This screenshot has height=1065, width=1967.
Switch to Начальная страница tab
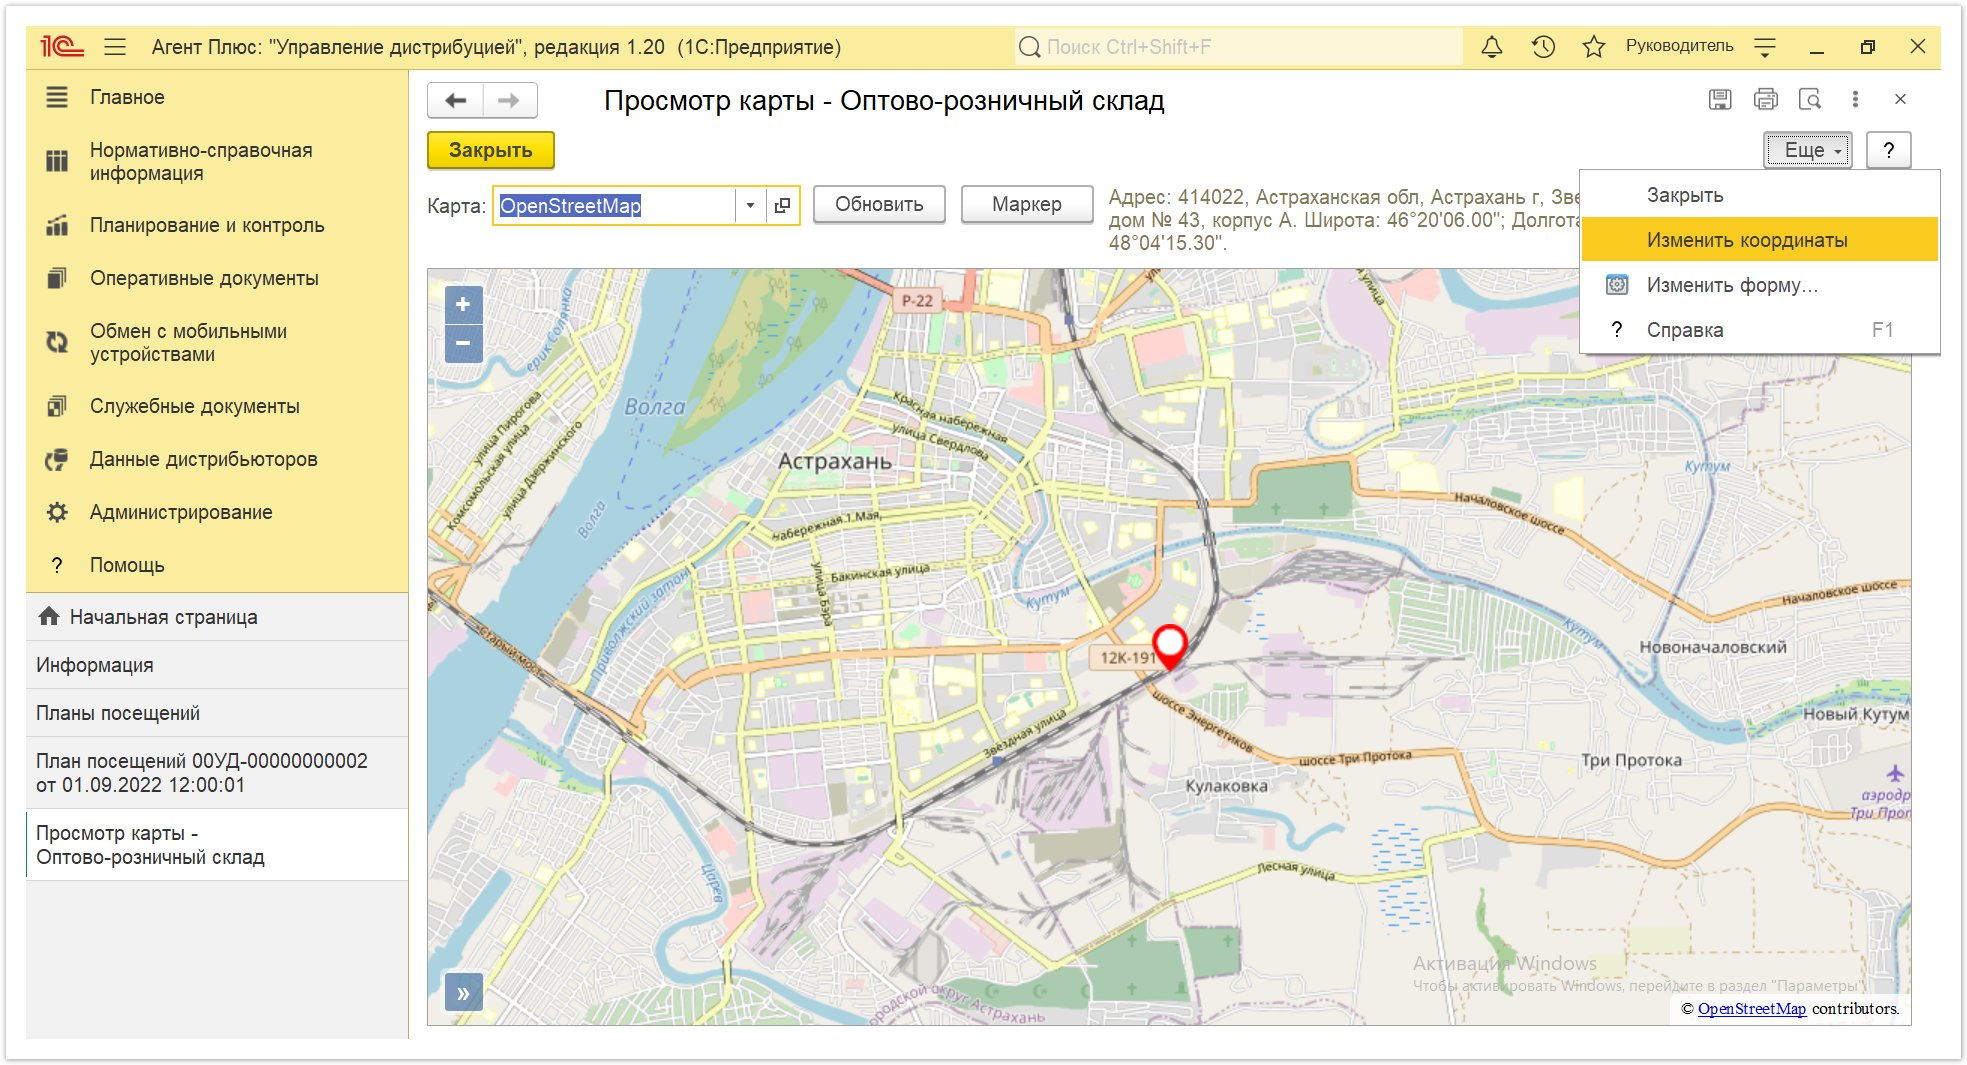pyautogui.click(x=217, y=617)
